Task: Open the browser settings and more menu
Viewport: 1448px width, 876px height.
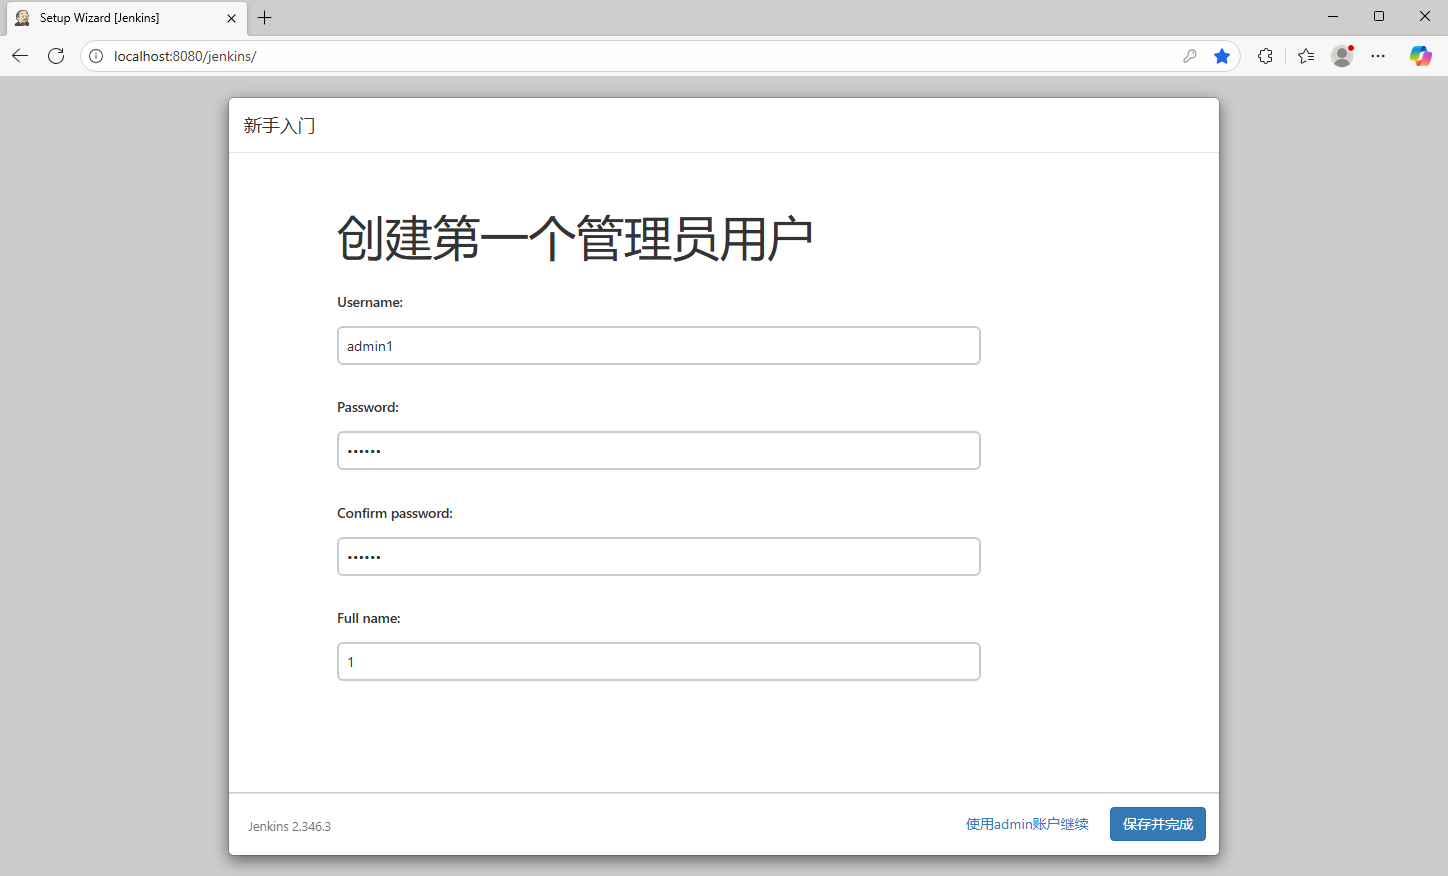Action: point(1379,56)
